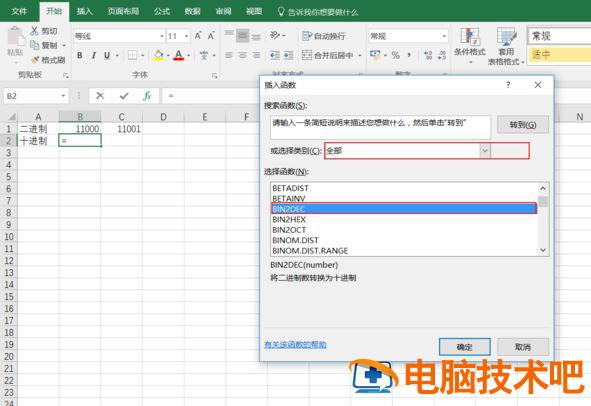
Task: Click the ? help button in dialog
Action: point(508,85)
